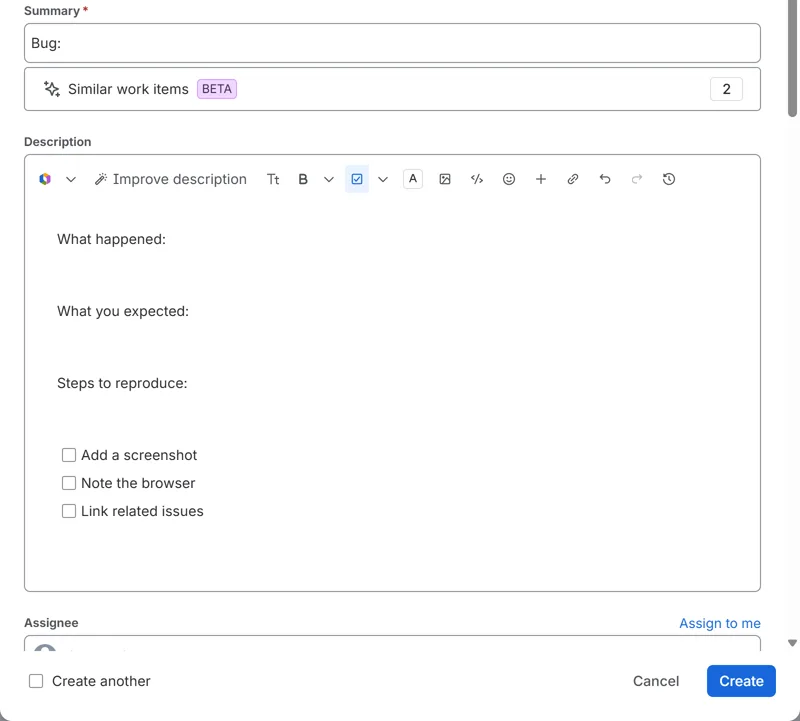Add a link to description
The width and height of the screenshot is (800, 721).
[573, 179]
